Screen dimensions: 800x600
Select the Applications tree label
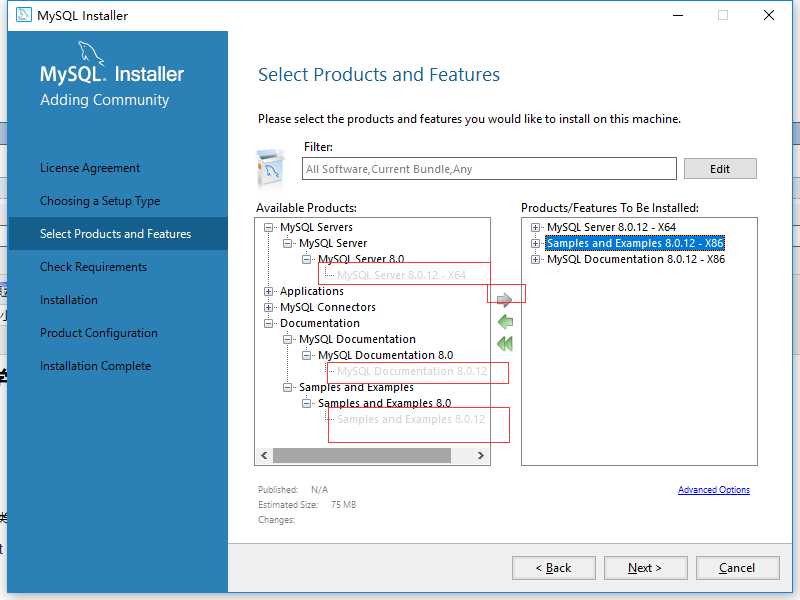(x=312, y=291)
